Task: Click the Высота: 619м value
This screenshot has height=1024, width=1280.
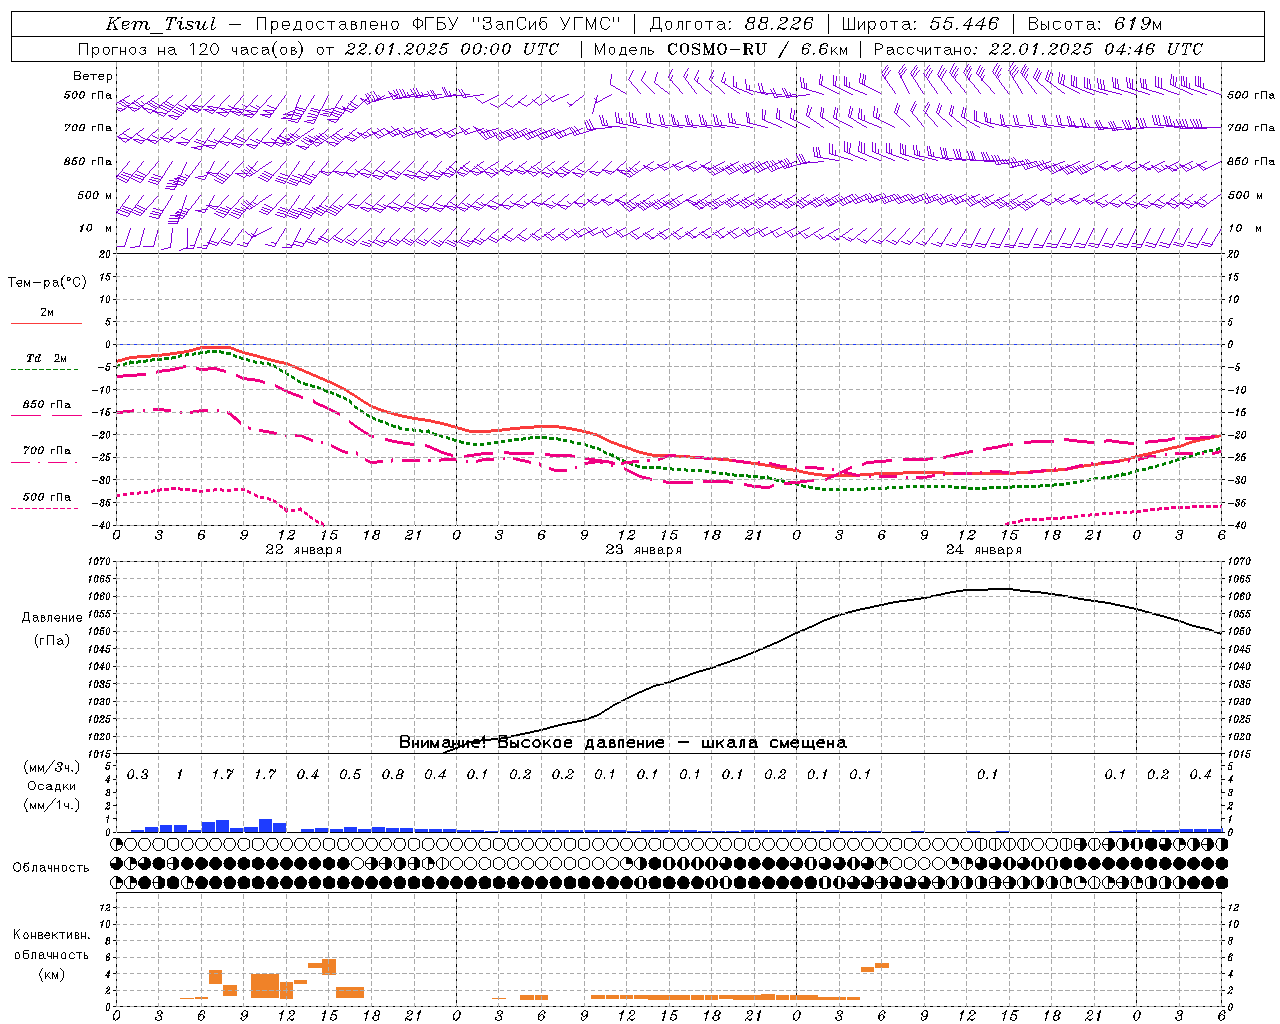Action: 1095,24
